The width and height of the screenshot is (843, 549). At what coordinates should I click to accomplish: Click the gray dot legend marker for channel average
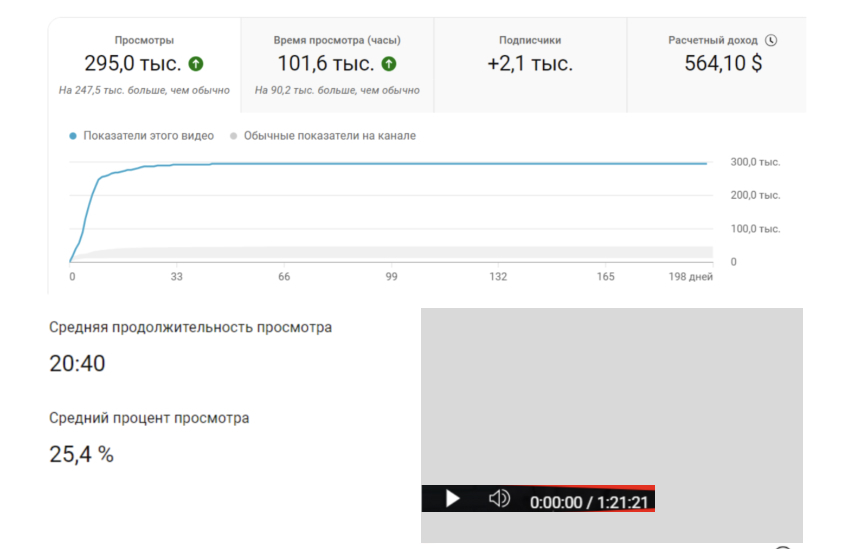pos(233,136)
